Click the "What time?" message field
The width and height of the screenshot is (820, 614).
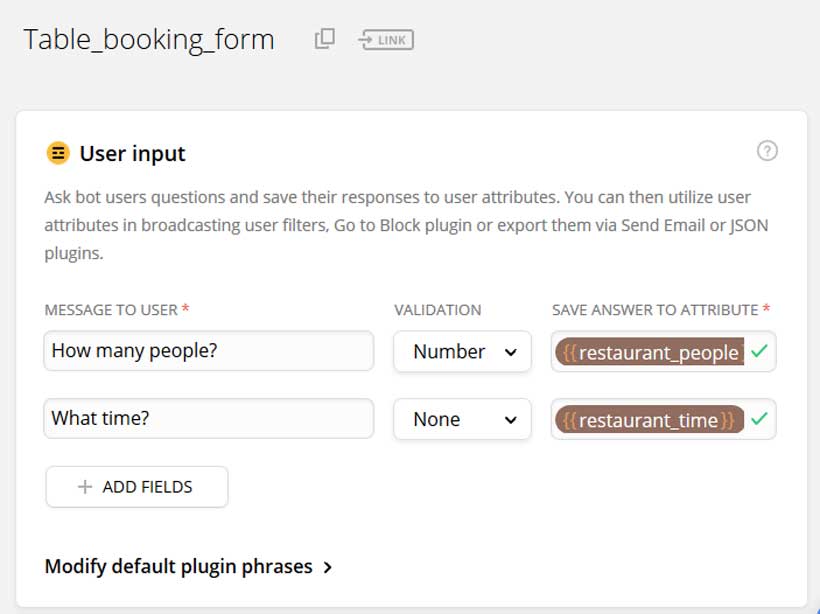[209, 419]
